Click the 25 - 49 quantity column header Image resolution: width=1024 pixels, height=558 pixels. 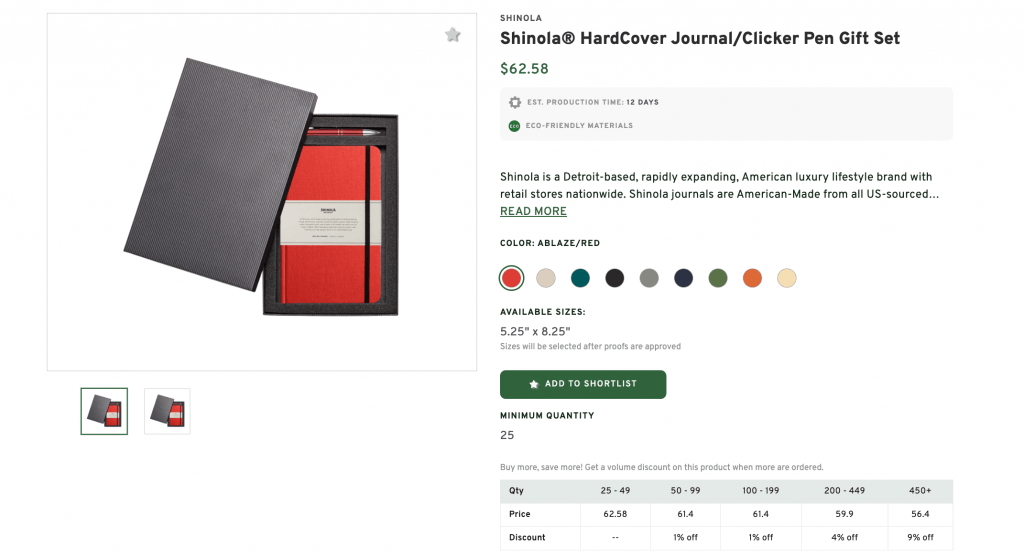click(x=615, y=491)
